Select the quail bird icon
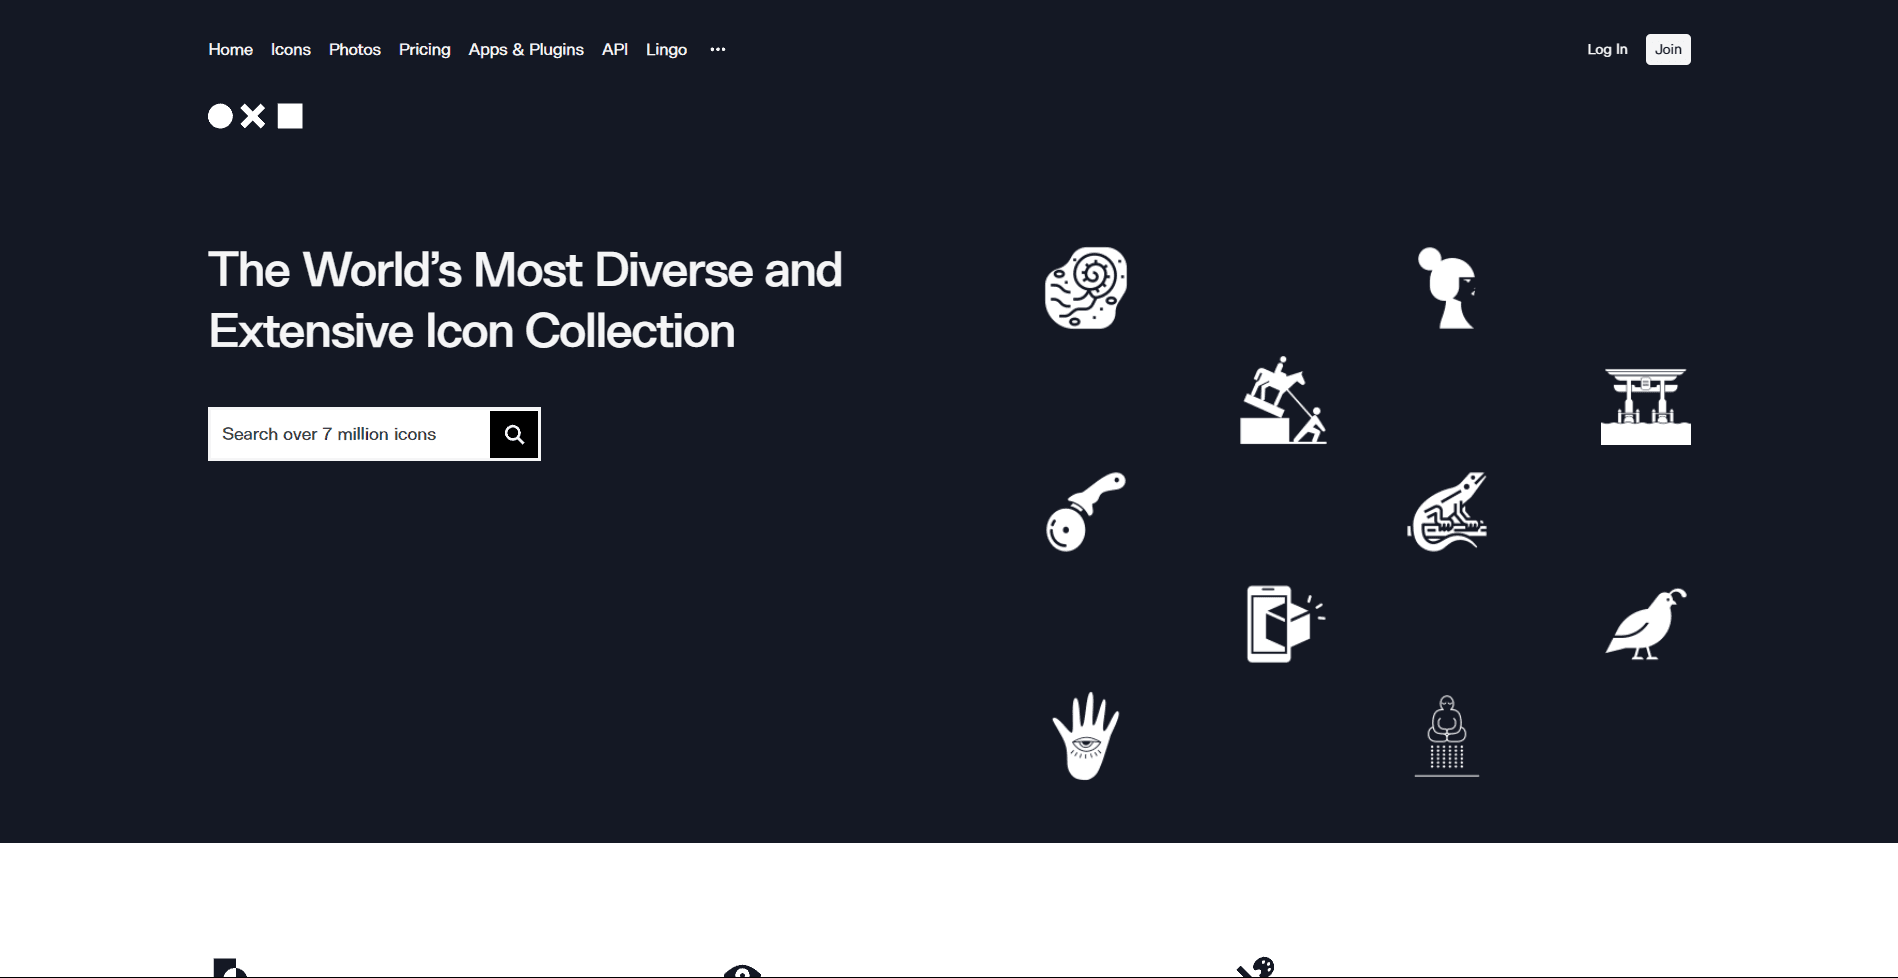 1645,623
